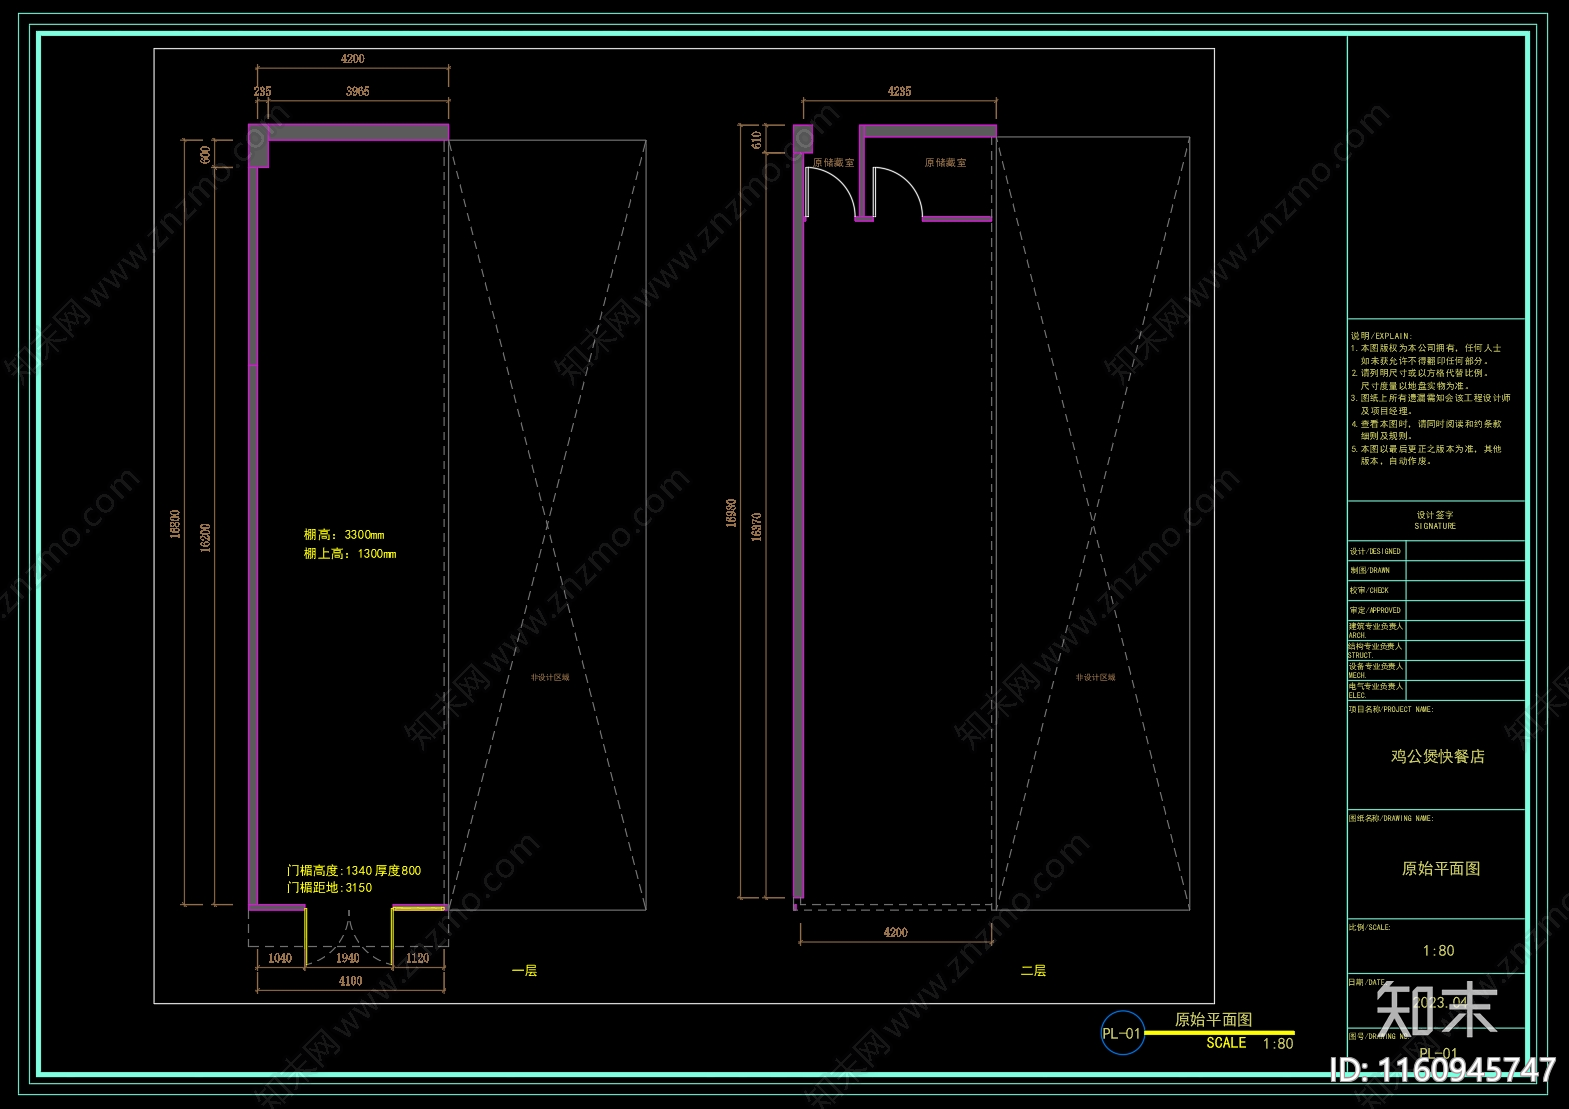Click the 16980 vertical dimension
Viewport: 1569px width, 1109px height.
731,513
